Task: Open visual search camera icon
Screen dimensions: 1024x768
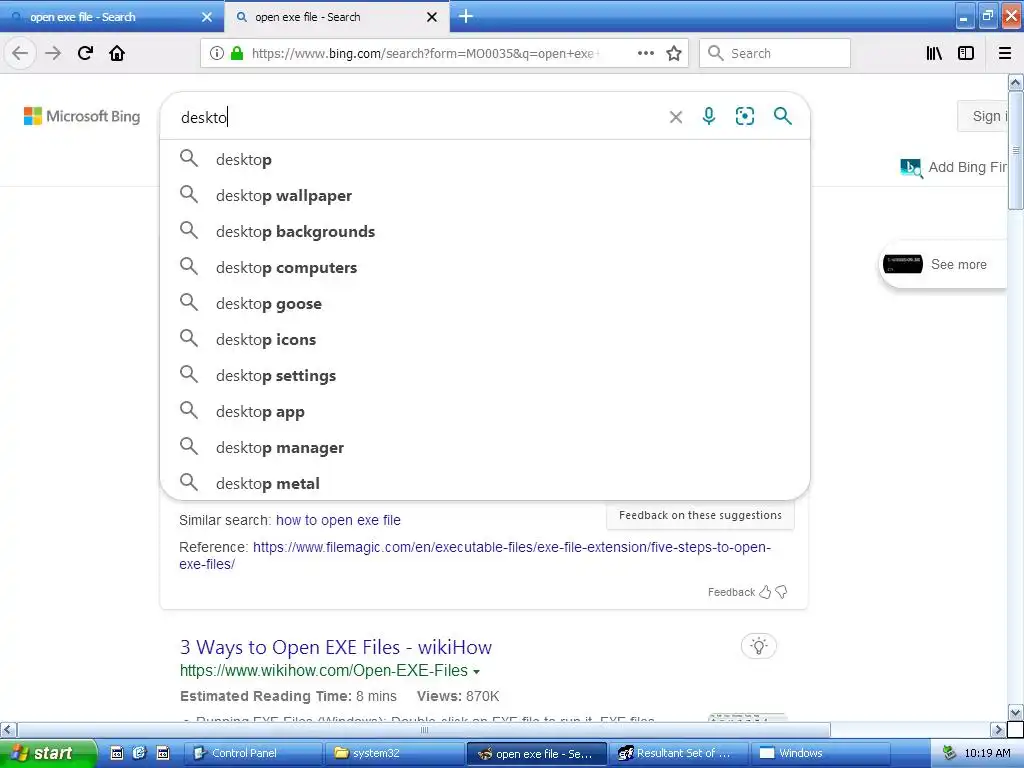Action: click(744, 116)
